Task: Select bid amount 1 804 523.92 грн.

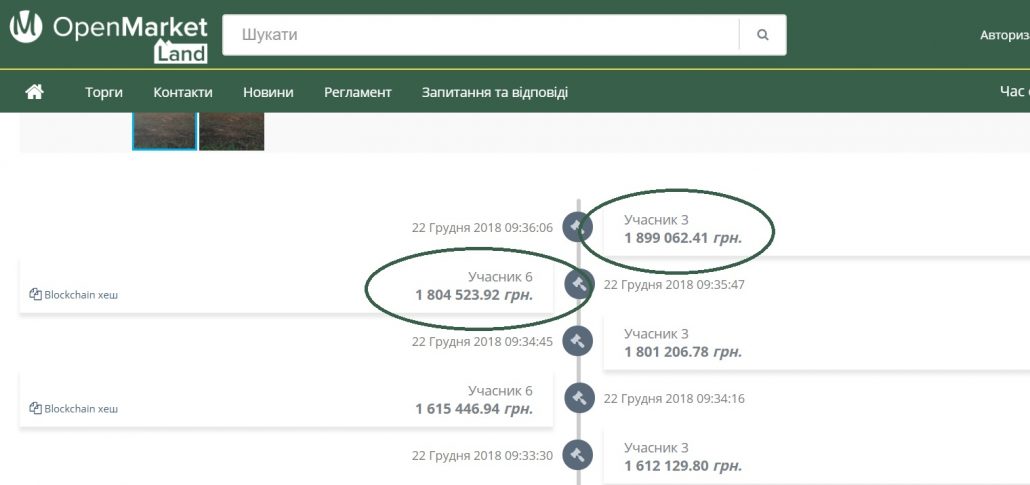Action: coord(474,295)
